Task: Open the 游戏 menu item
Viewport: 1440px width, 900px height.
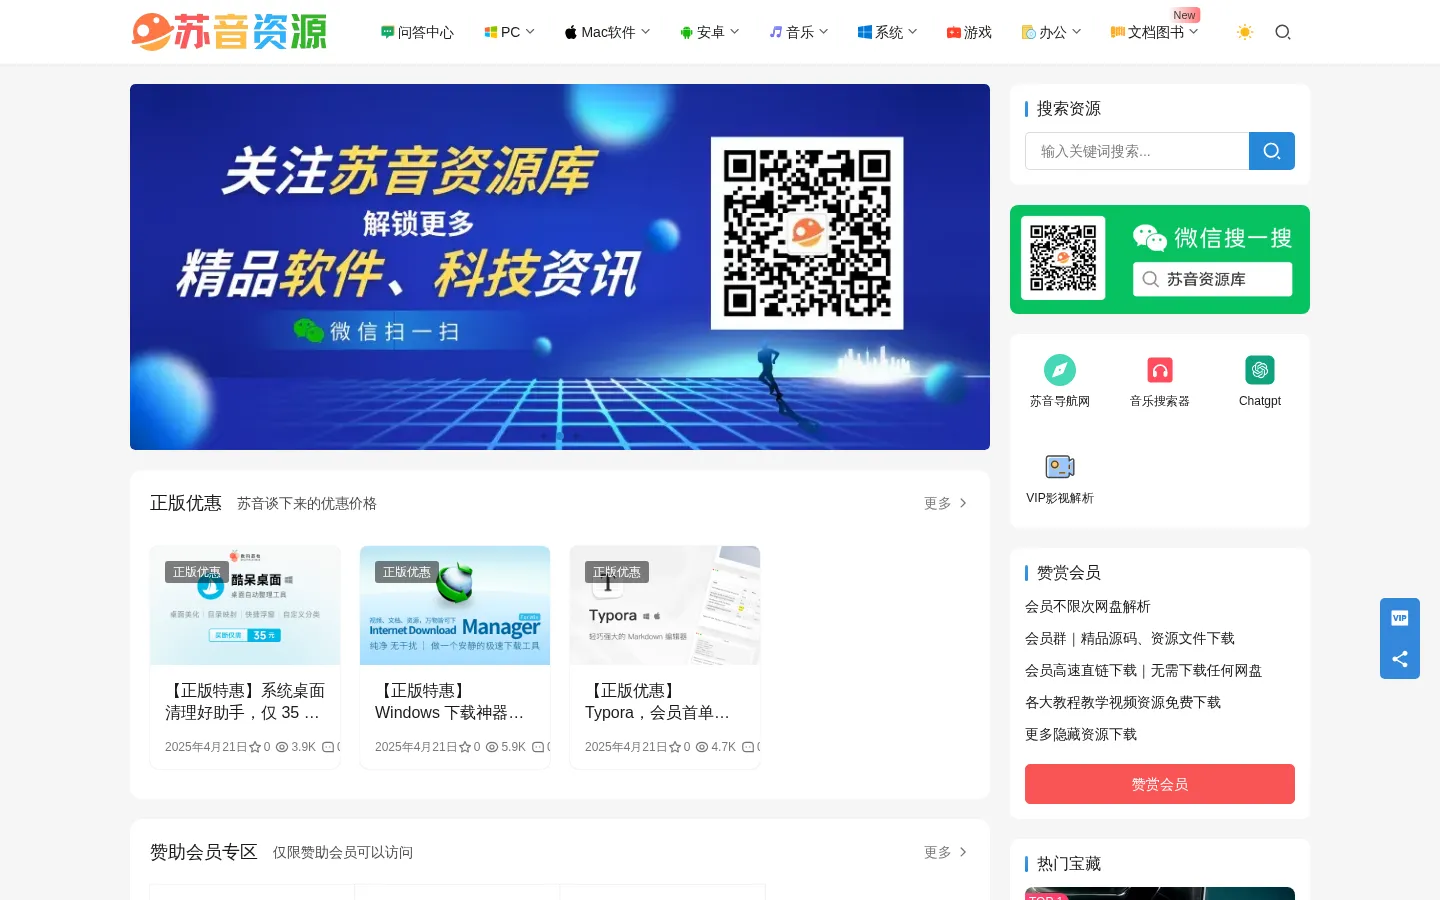Action: [x=969, y=32]
